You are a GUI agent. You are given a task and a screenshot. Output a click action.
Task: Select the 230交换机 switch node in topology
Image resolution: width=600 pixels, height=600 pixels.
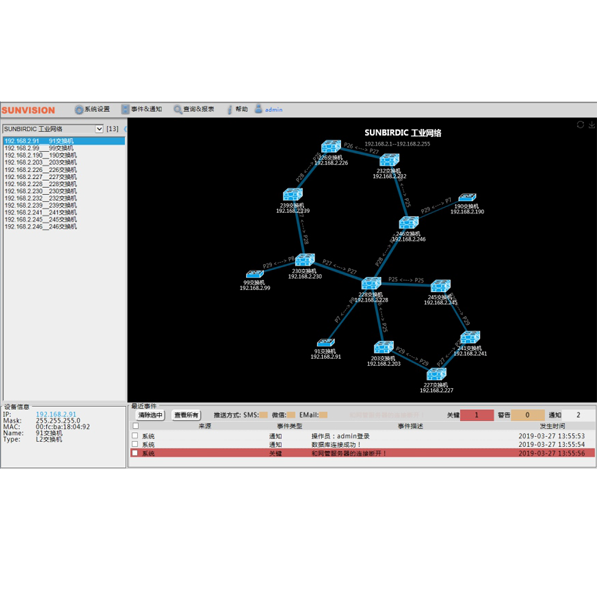305,260
